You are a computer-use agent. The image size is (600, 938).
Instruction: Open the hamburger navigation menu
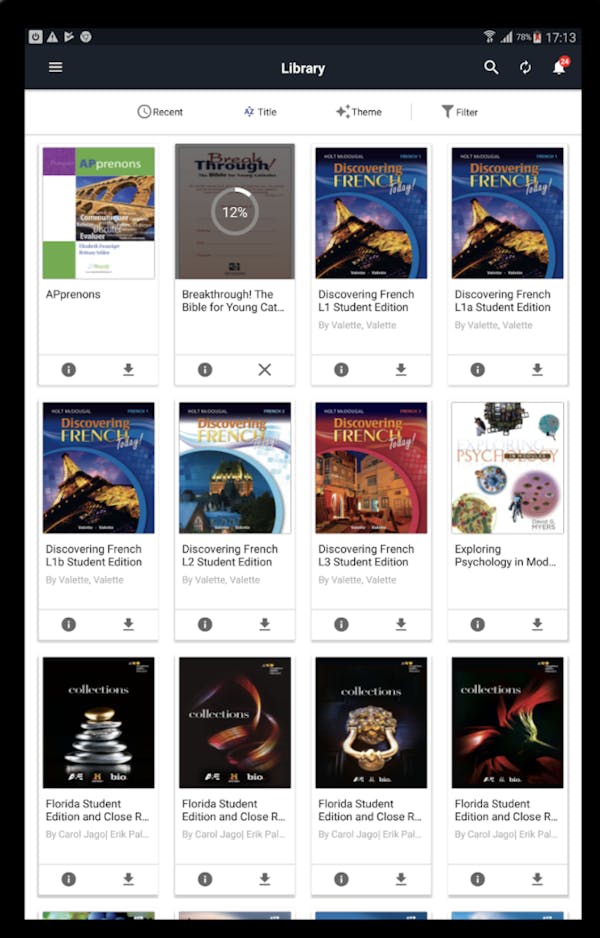(x=56, y=67)
